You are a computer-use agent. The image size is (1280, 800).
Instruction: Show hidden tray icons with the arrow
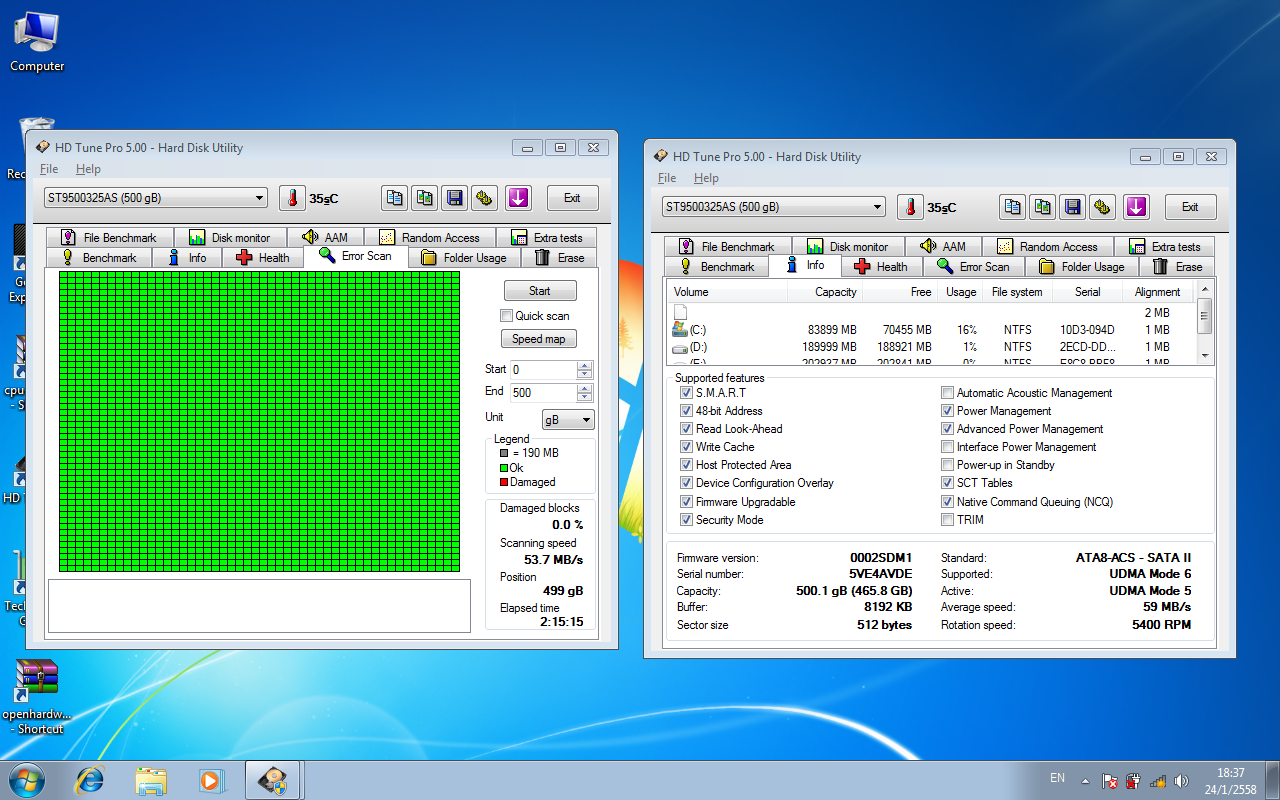click(1086, 780)
